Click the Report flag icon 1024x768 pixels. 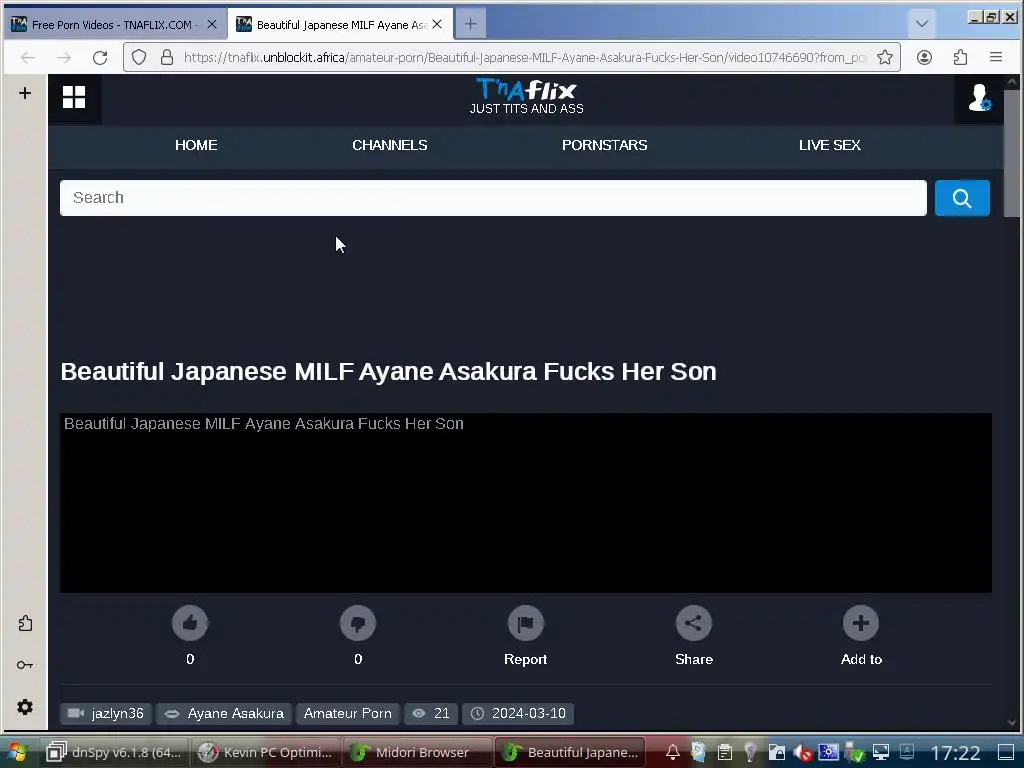tap(526, 623)
